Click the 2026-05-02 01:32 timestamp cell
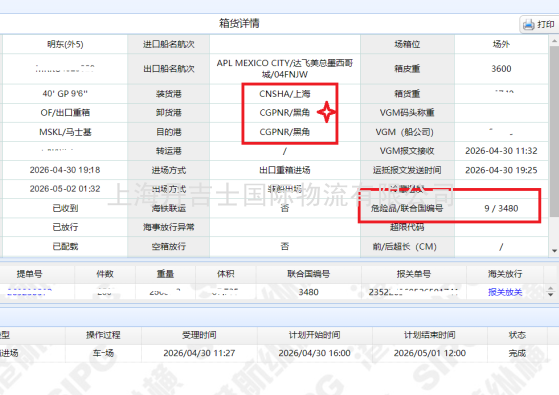This screenshot has height=395, width=559. pyautogui.click(x=65, y=189)
